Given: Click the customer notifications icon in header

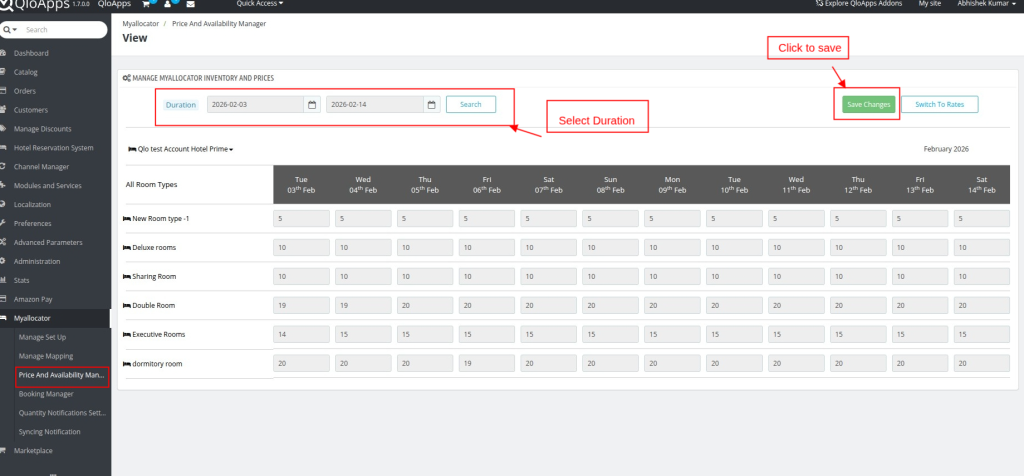Looking at the screenshot, I should point(168,4).
